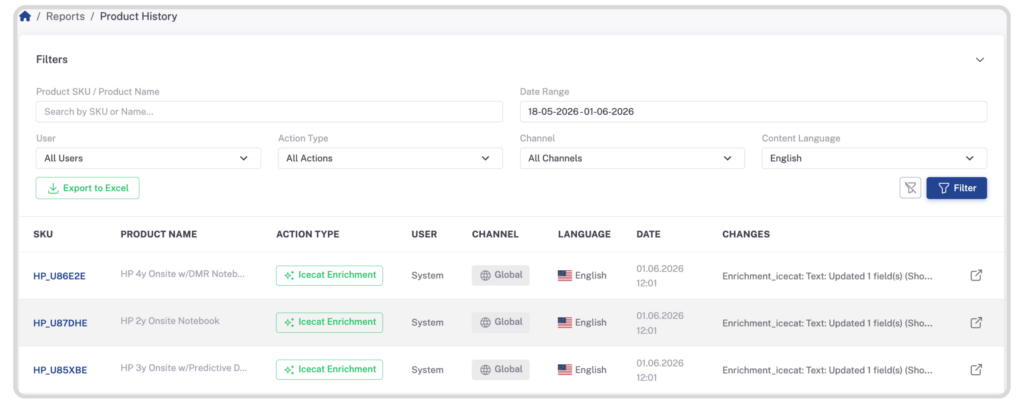Open Reports breadcrumb link
The image size is (1024, 404).
tap(65, 16)
